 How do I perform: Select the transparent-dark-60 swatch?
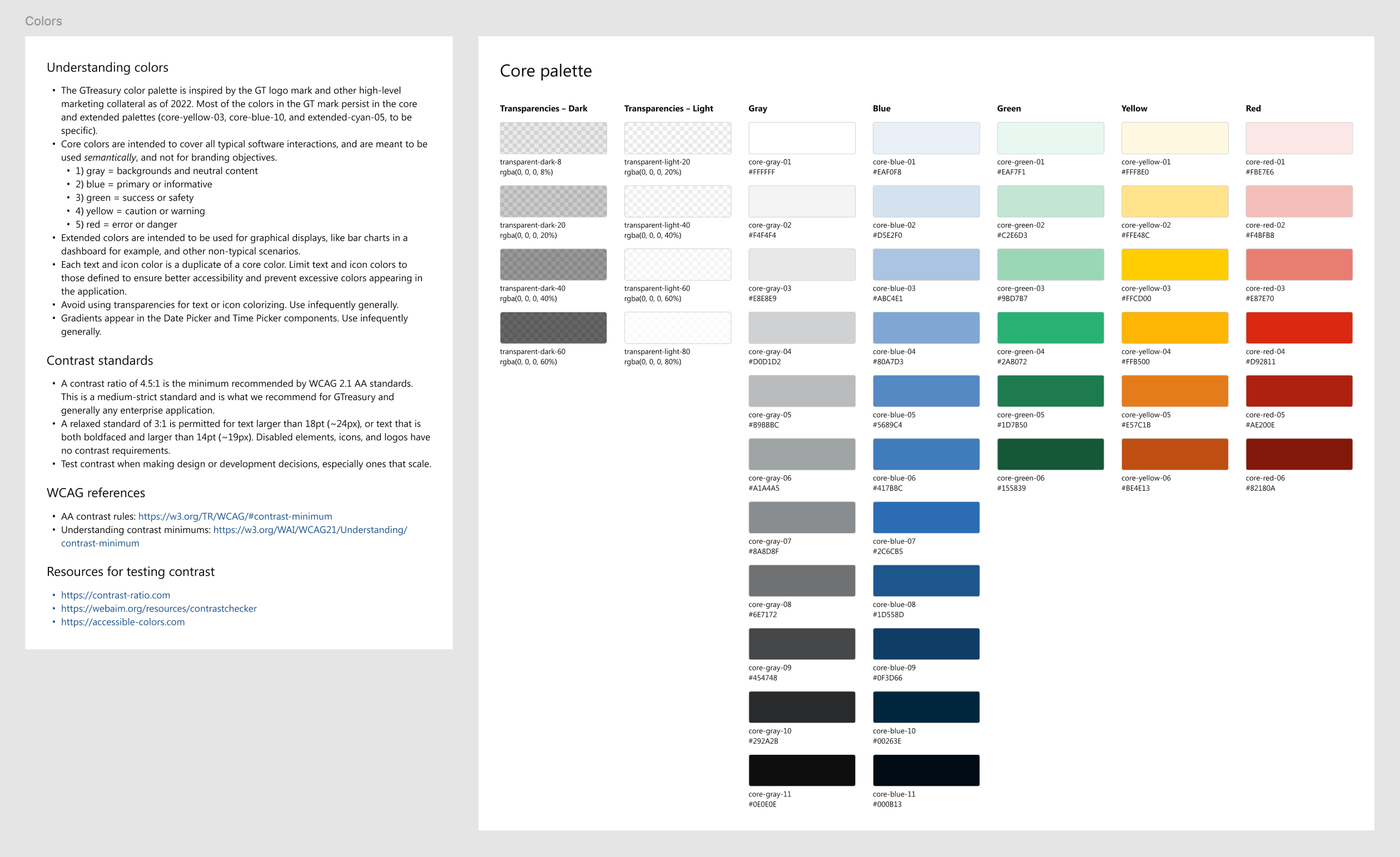[x=553, y=328]
